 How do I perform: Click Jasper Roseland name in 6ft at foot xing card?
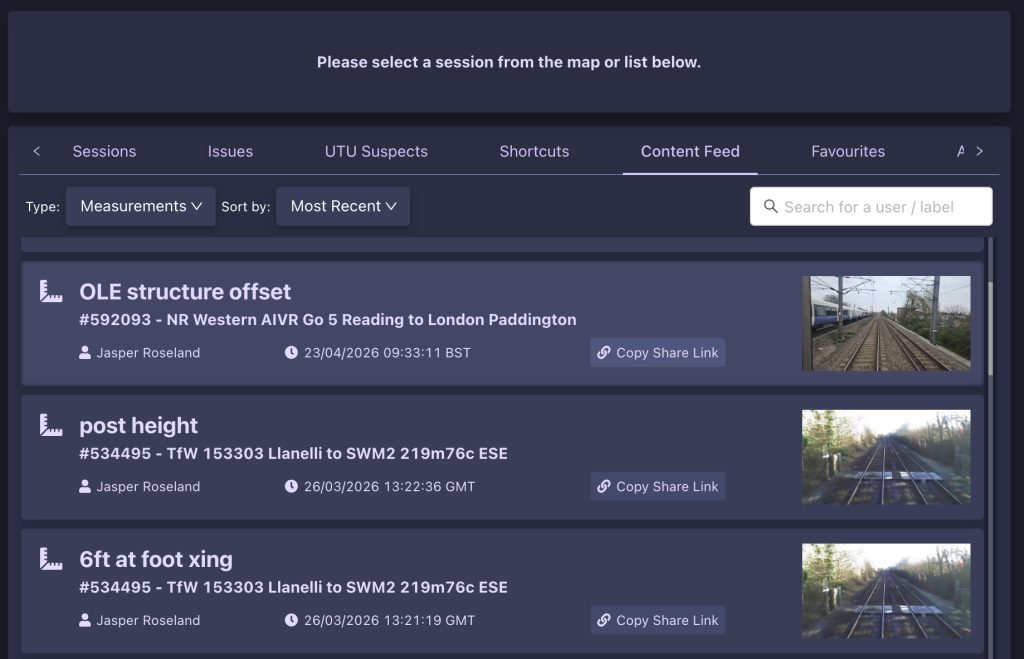148,620
